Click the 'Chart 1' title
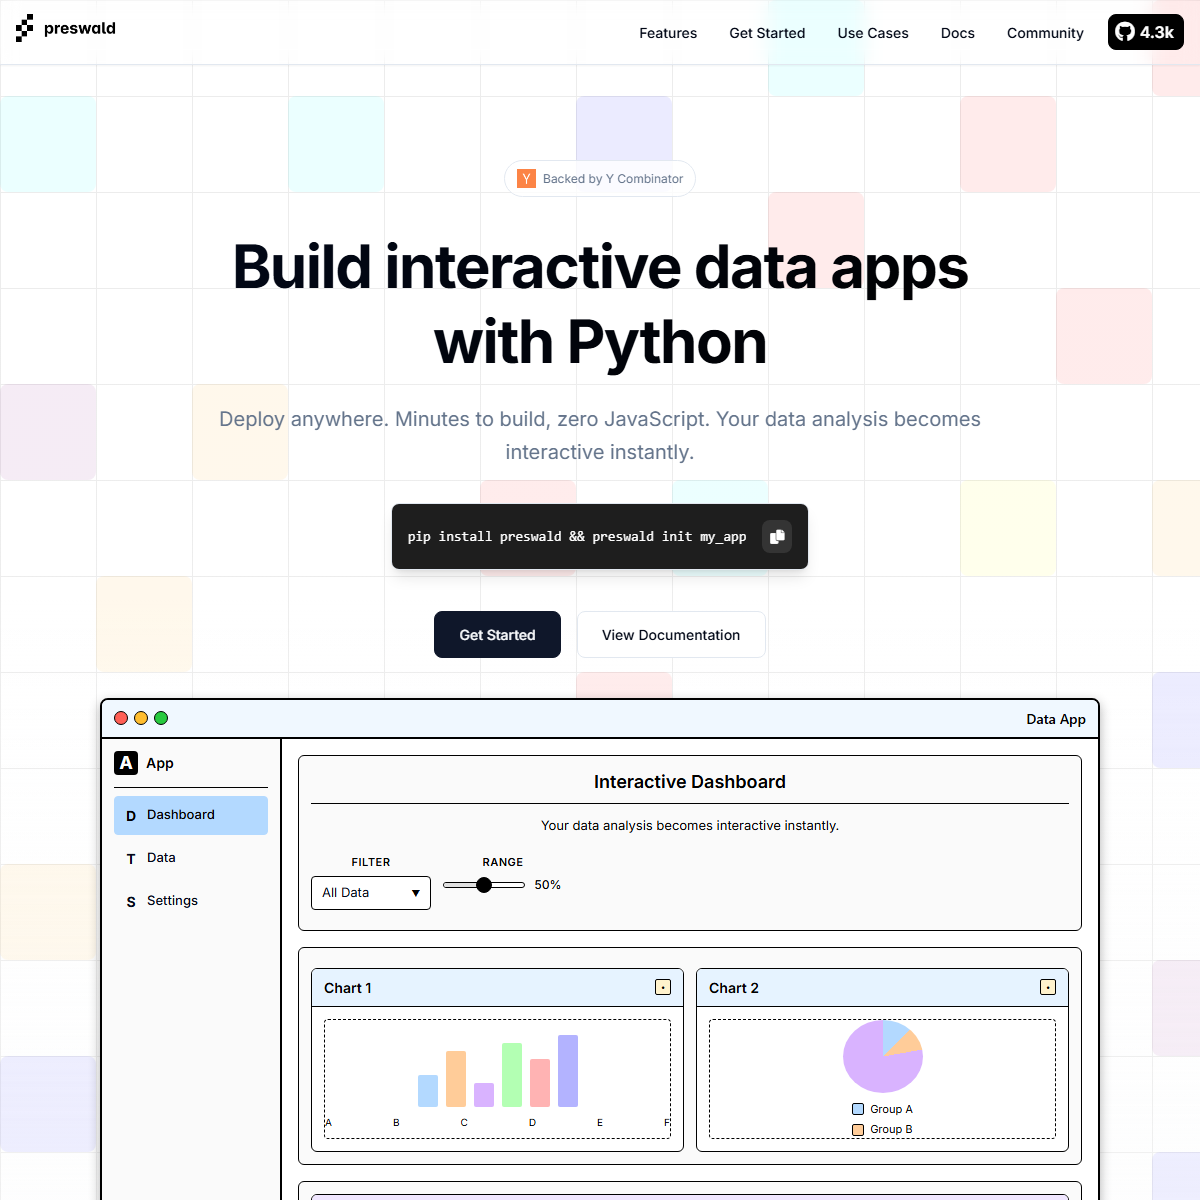 coord(348,988)
